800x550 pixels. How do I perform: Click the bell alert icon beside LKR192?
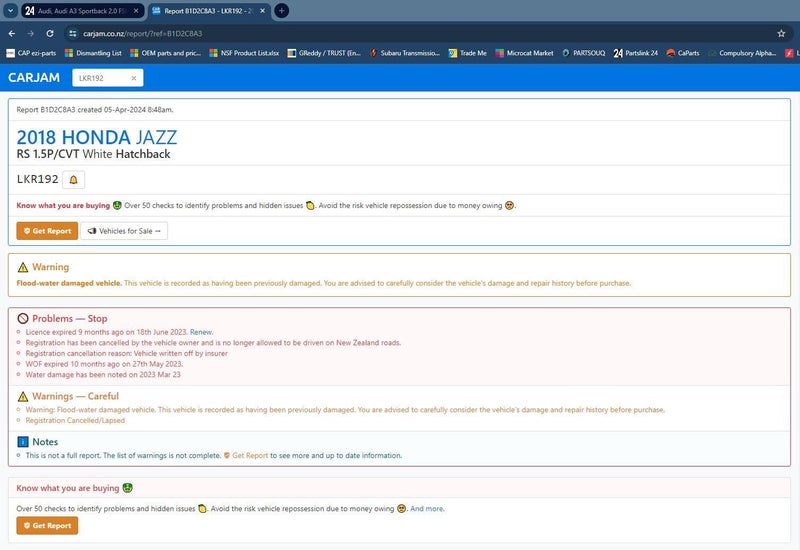pos(74,180)
